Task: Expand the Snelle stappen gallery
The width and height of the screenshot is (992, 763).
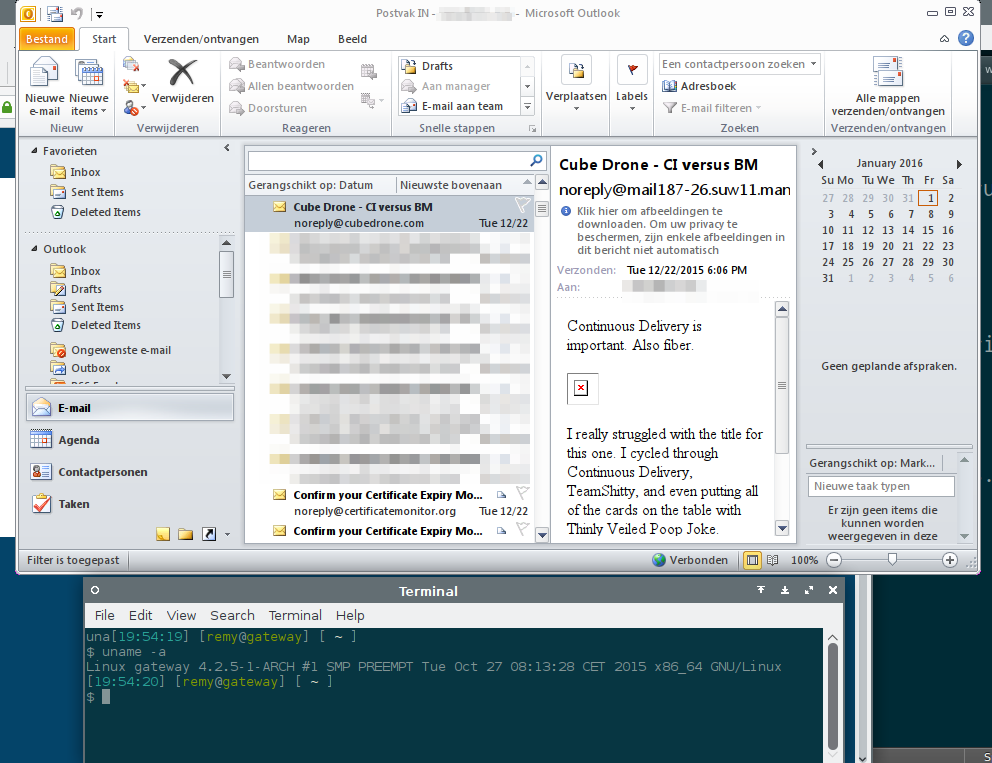Action: click(x=527, y=107)
